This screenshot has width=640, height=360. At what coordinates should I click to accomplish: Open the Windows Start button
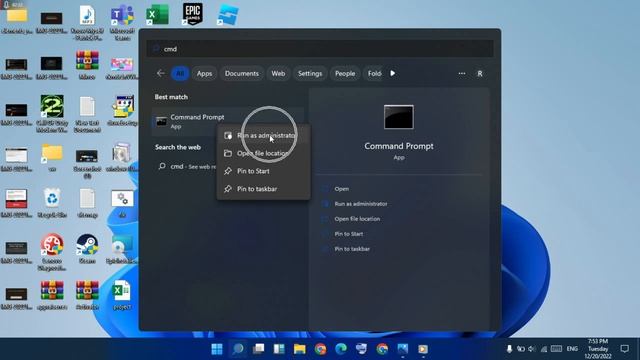coord(217,349)
